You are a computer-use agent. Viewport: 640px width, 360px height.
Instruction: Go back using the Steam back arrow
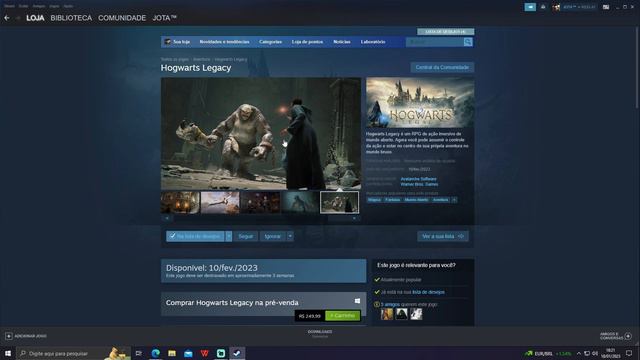(x=7, y=18)
